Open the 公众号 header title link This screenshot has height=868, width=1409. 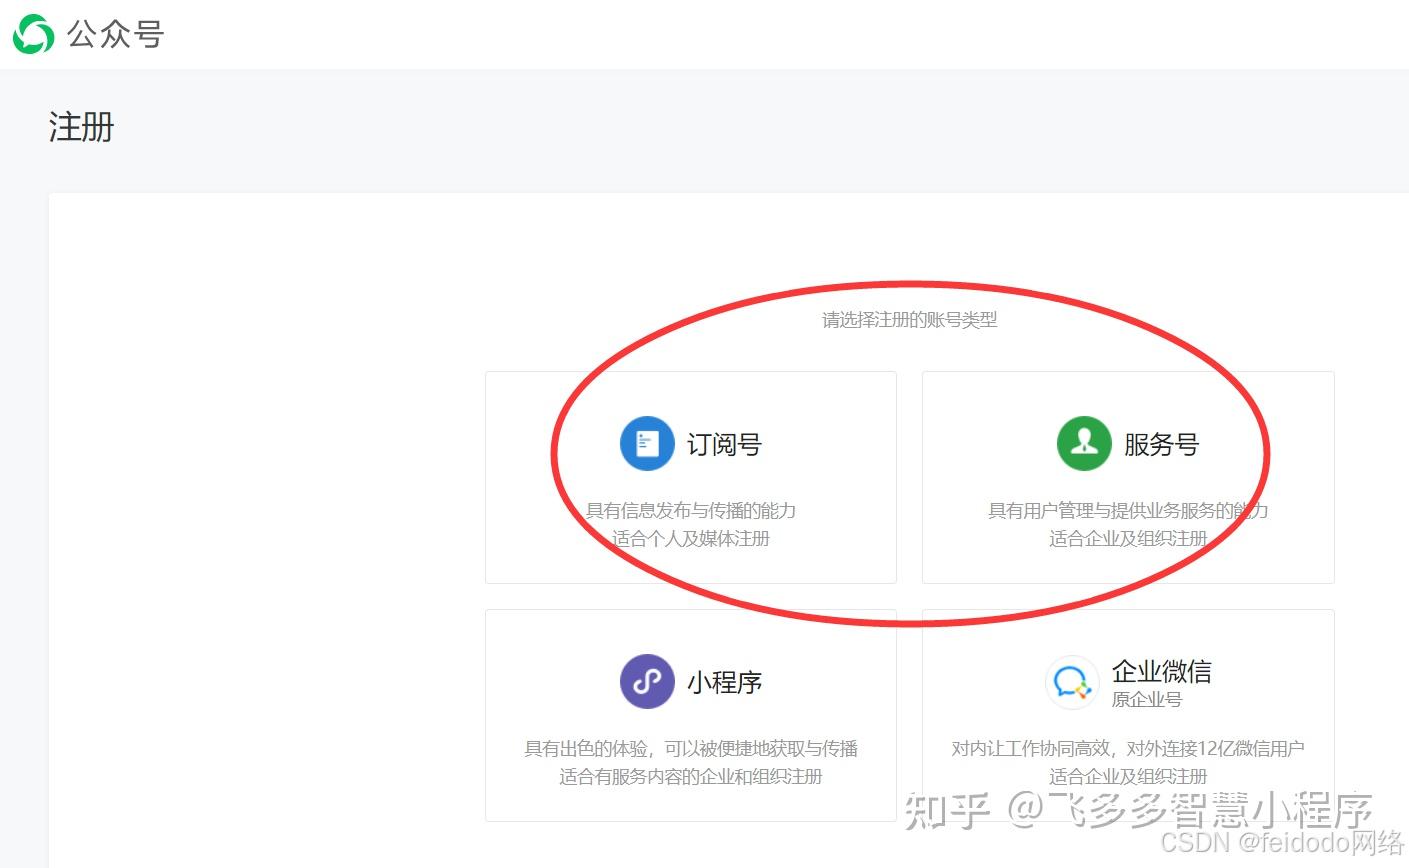click(x=116, y=34)
